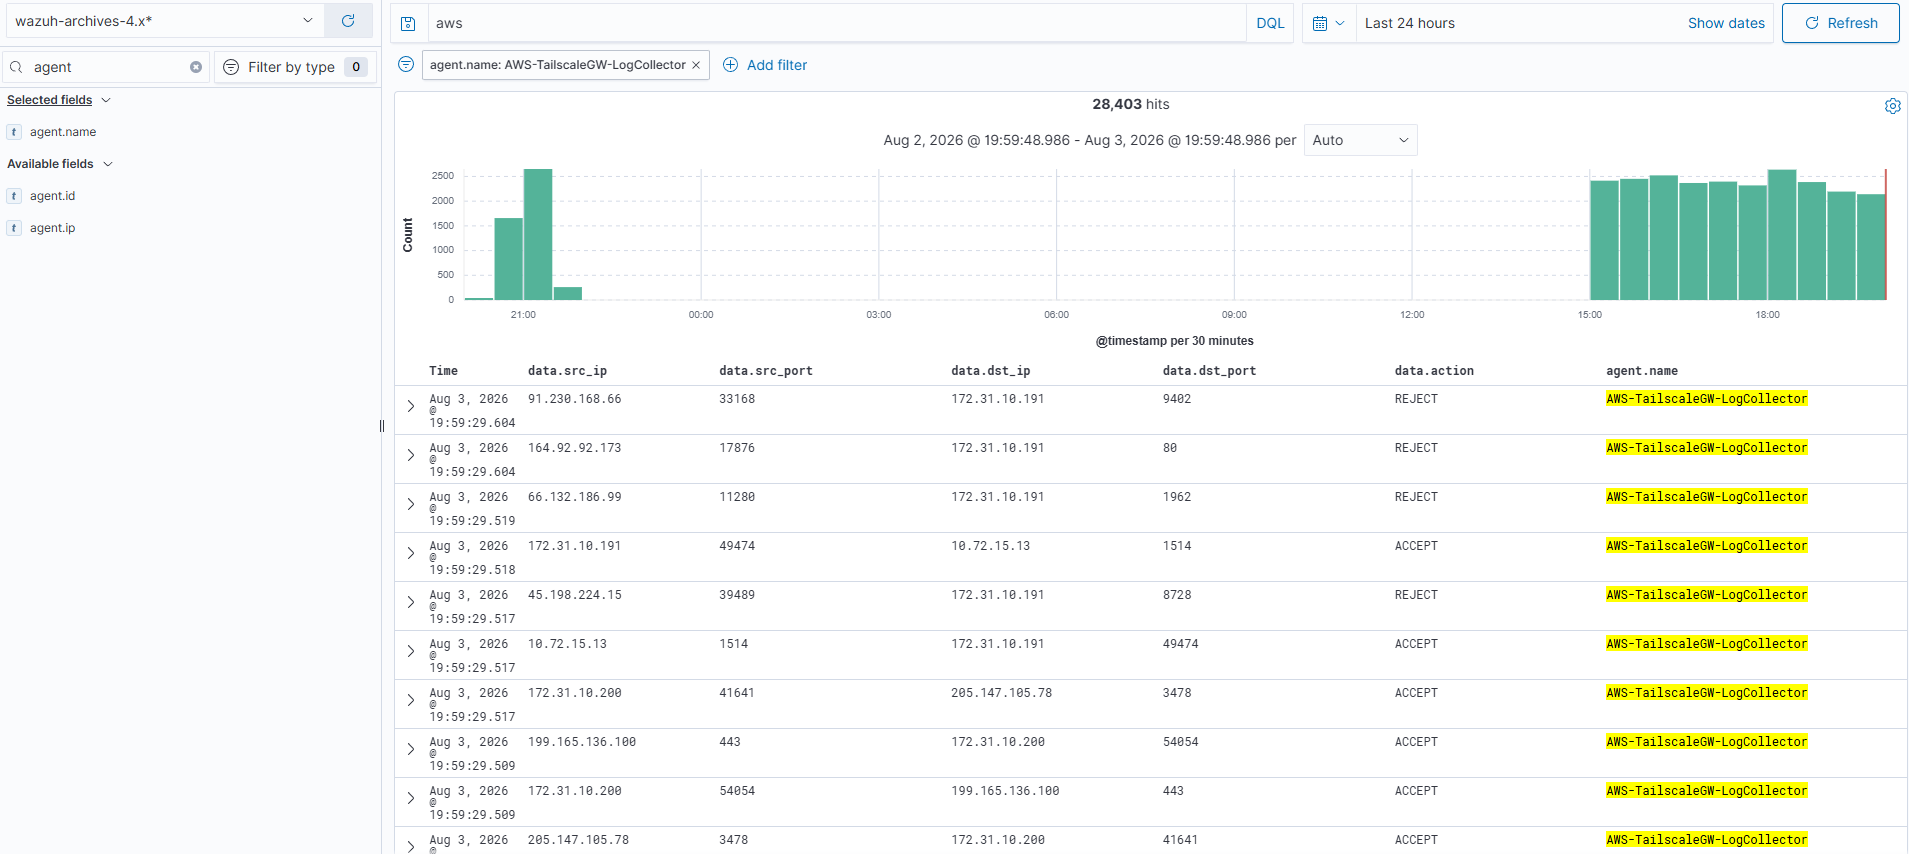Select the agent.name field in the sidebar
This screenshot has width=1909, height=854.
tap(63, 132)
